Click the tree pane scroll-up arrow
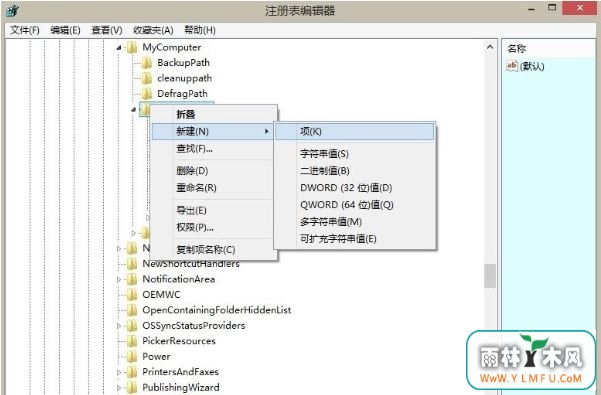The image size is (601, 395). (x=490, y=47)
